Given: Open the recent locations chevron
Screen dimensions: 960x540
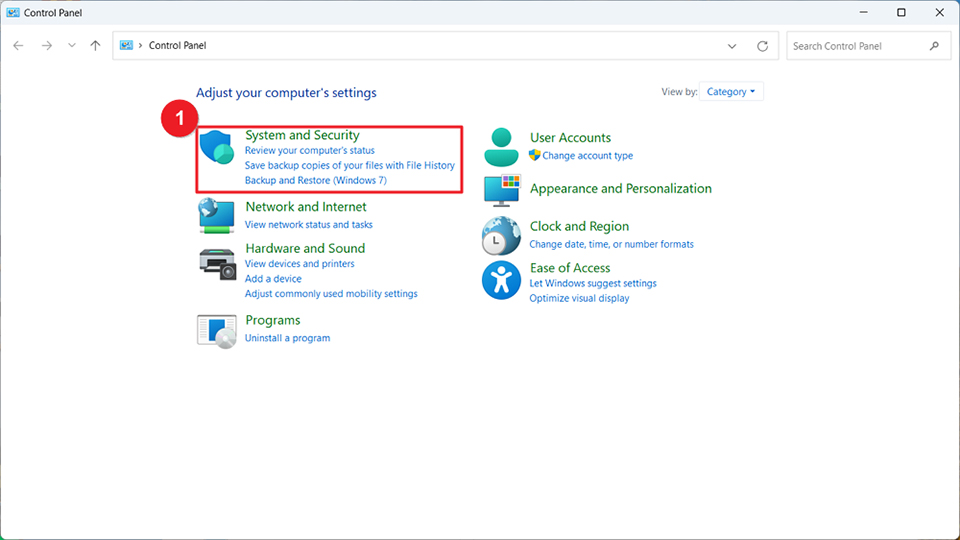Looking at the screenshot, I should (71, 46).
